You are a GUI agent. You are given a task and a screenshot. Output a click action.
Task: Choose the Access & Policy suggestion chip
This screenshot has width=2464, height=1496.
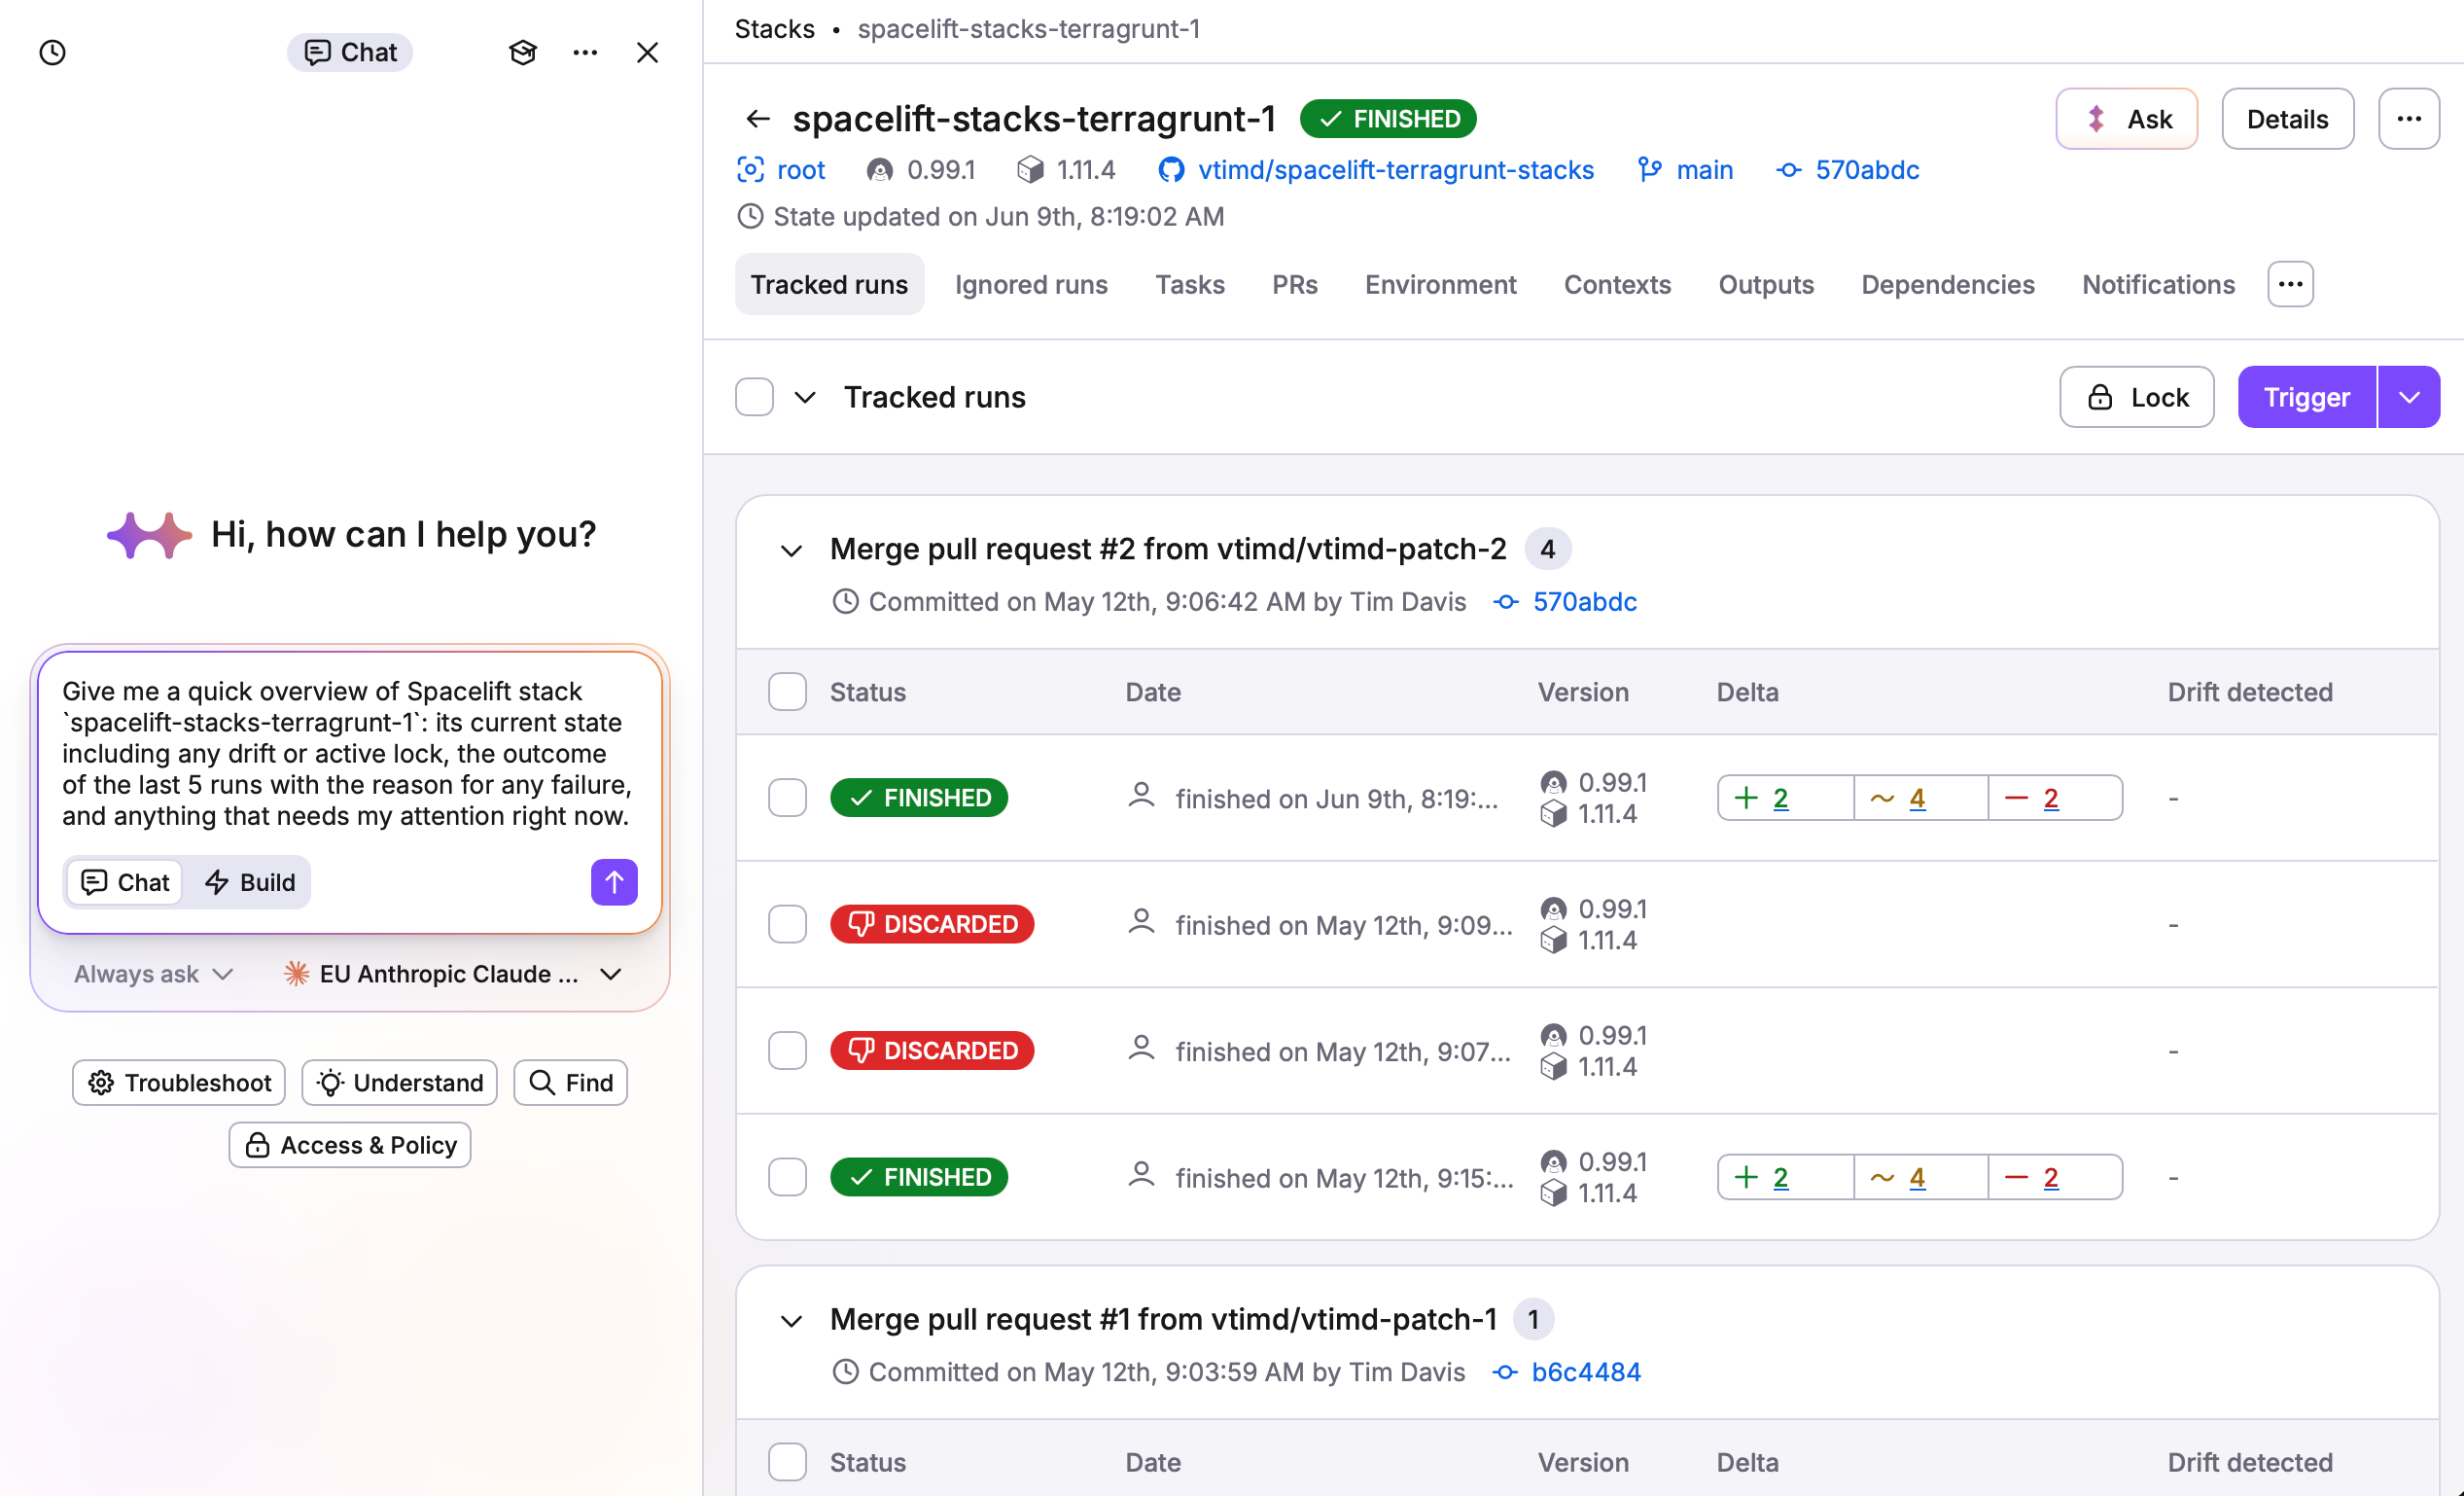pyautogui.click(x=350, y=1145)
